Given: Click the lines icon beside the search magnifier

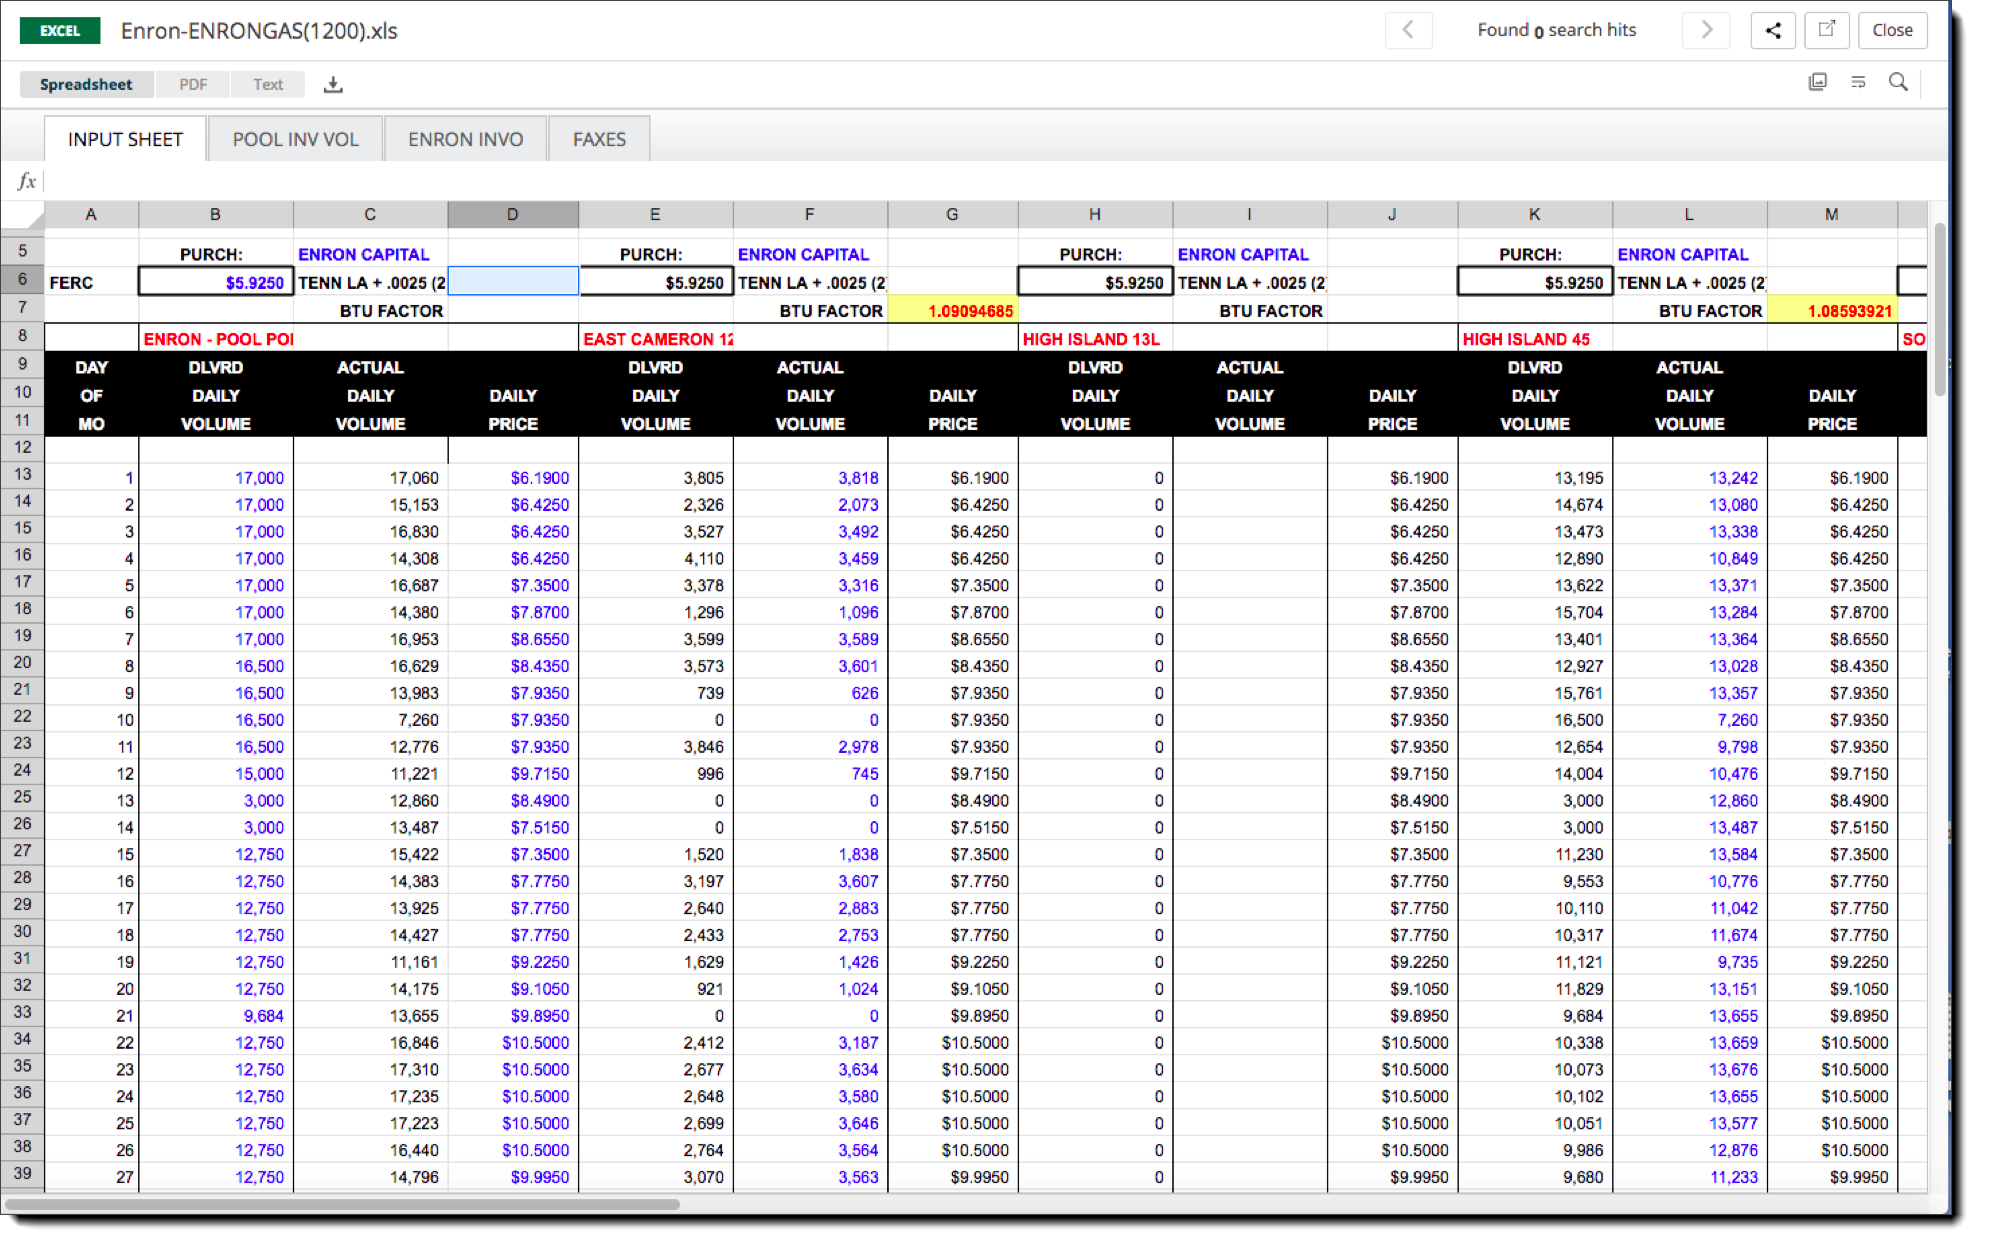Looking at the screenshot, I should point(1858,82).
